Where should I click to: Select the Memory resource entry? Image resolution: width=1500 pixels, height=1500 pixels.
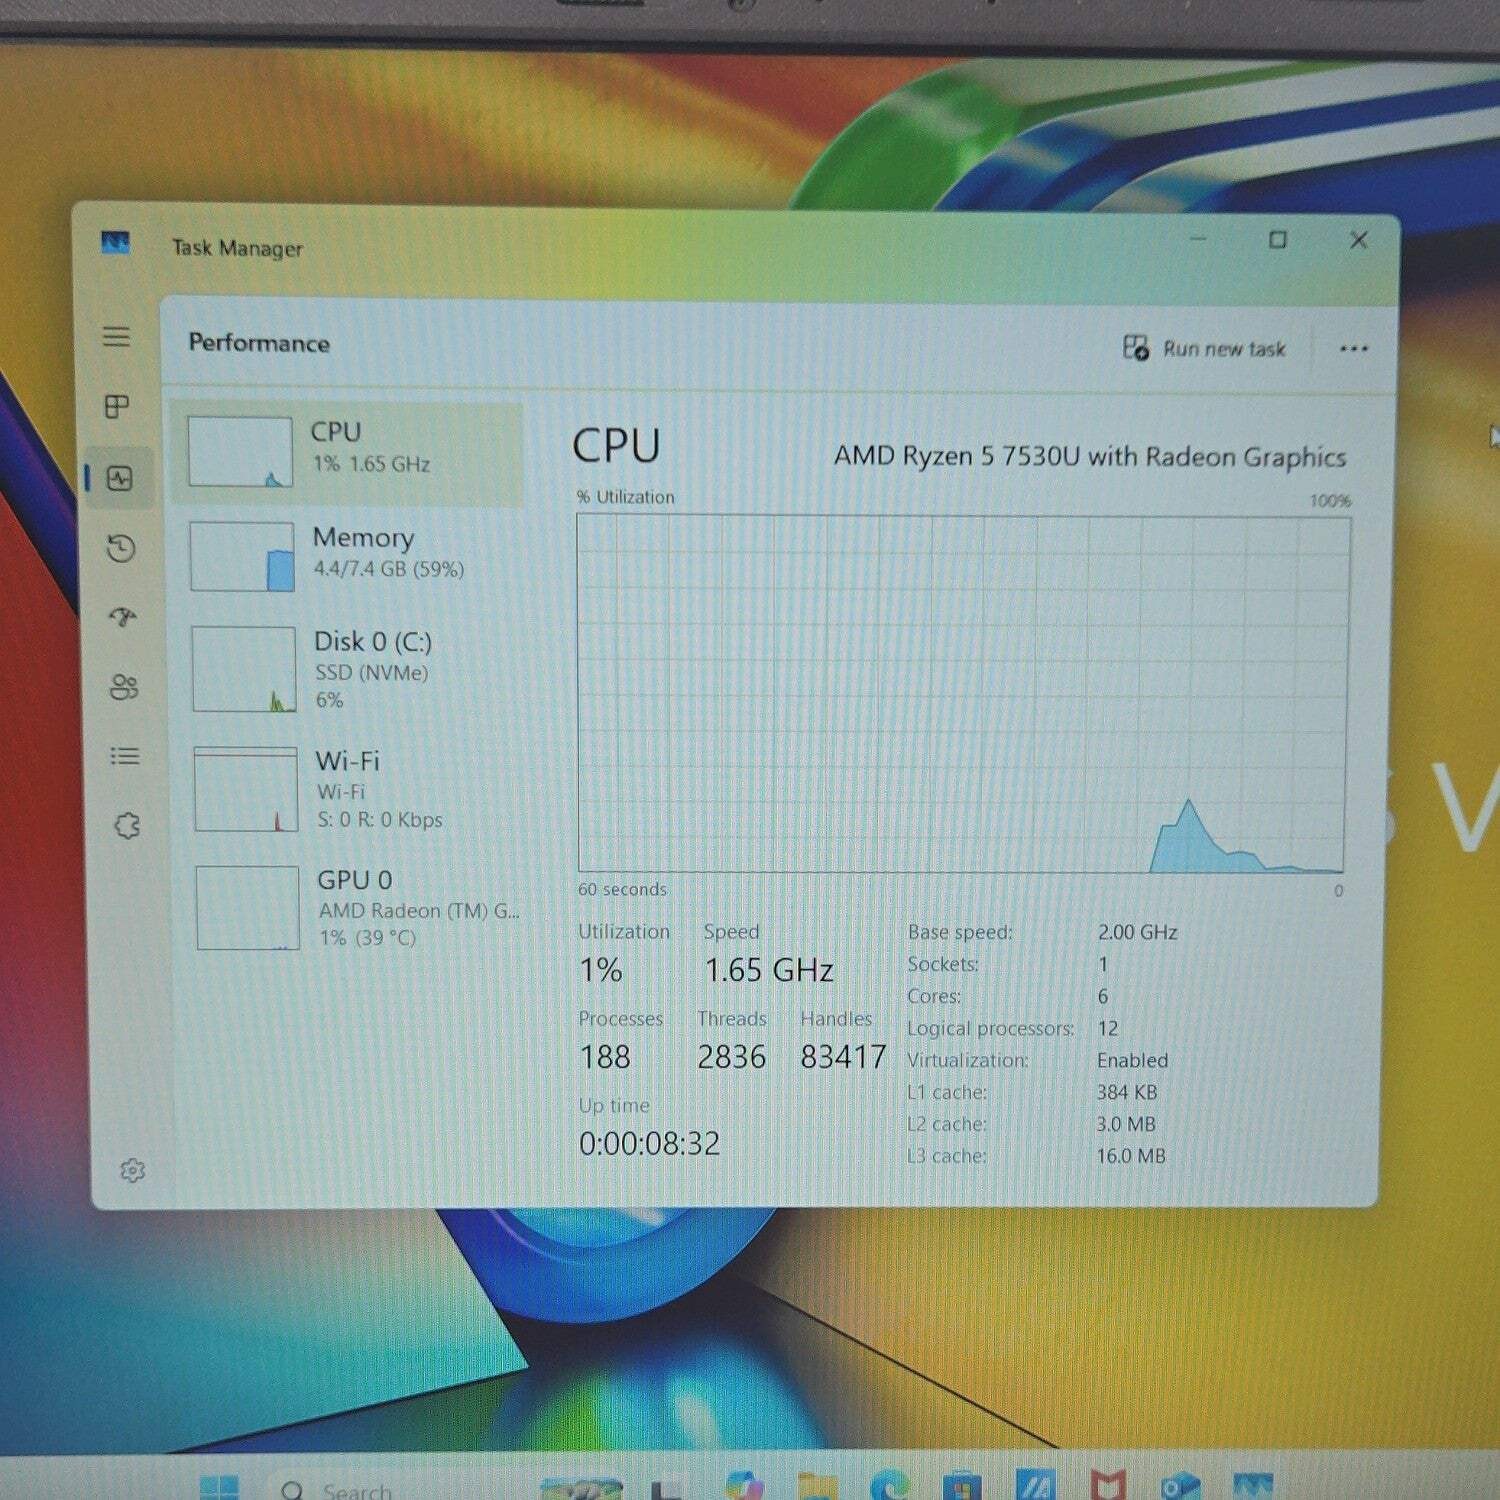click(x=350, y=555)
